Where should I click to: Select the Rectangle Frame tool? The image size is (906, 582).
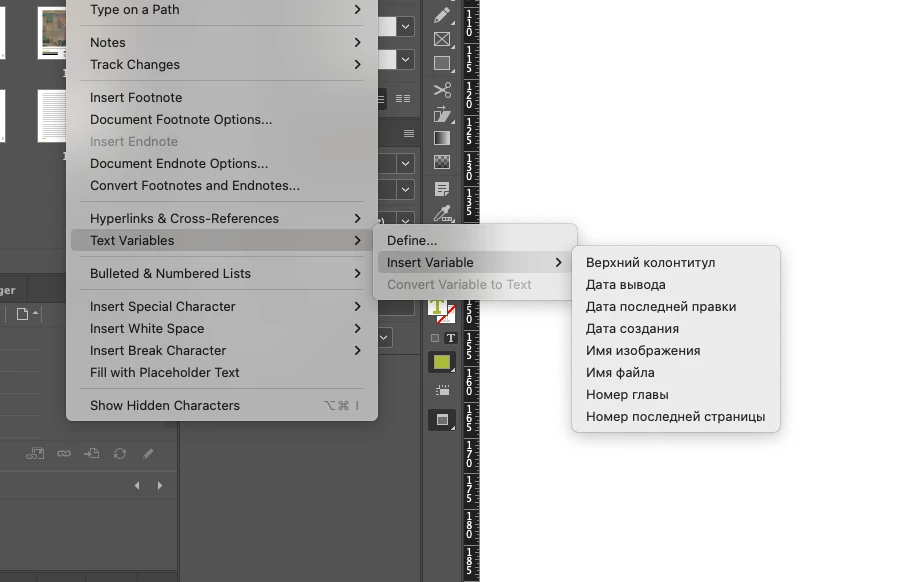coord(442,39)
